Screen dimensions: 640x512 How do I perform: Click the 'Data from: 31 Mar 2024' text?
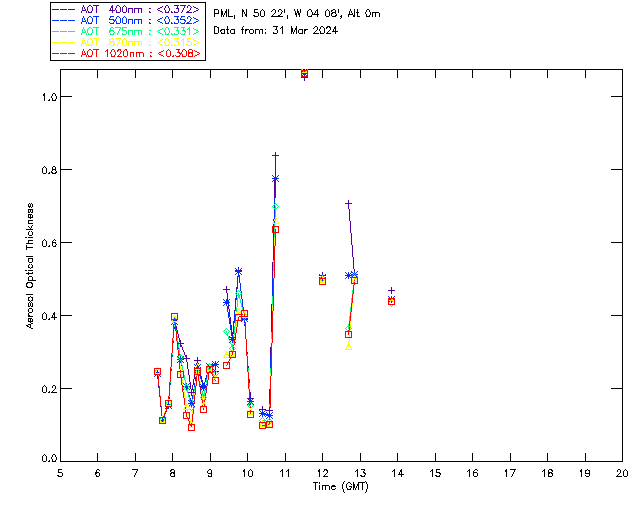[276, 30]
